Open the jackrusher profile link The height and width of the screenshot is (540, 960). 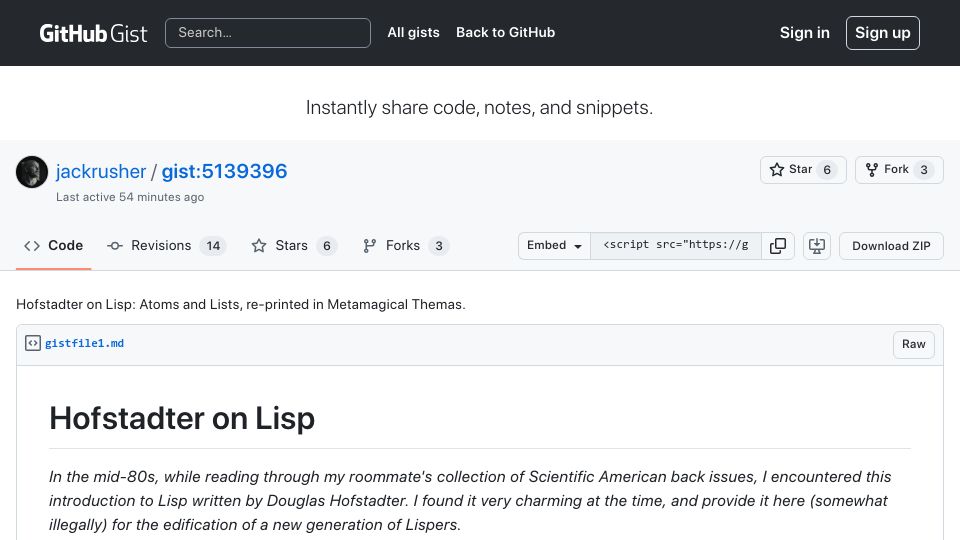[101, 171]
